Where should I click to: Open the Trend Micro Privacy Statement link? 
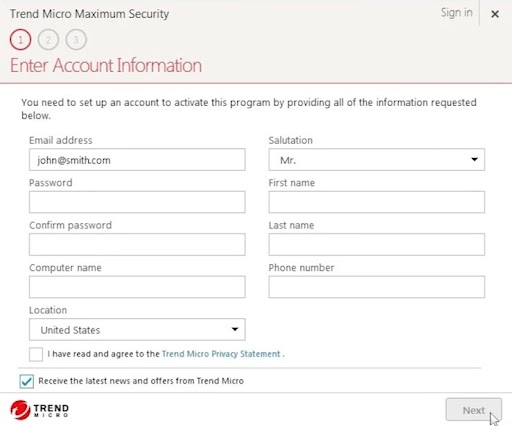[221, 354]
